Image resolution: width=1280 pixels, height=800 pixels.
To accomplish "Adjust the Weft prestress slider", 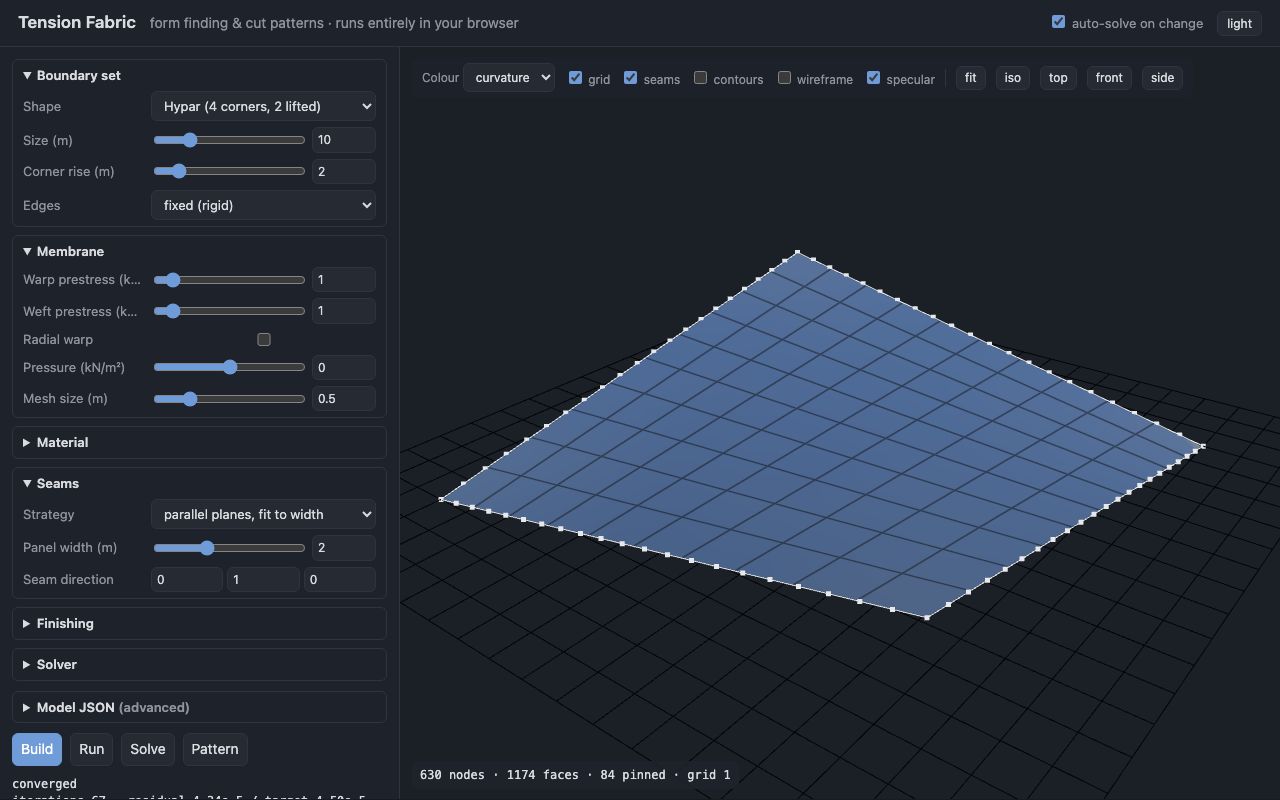I will tap(229, 311).
